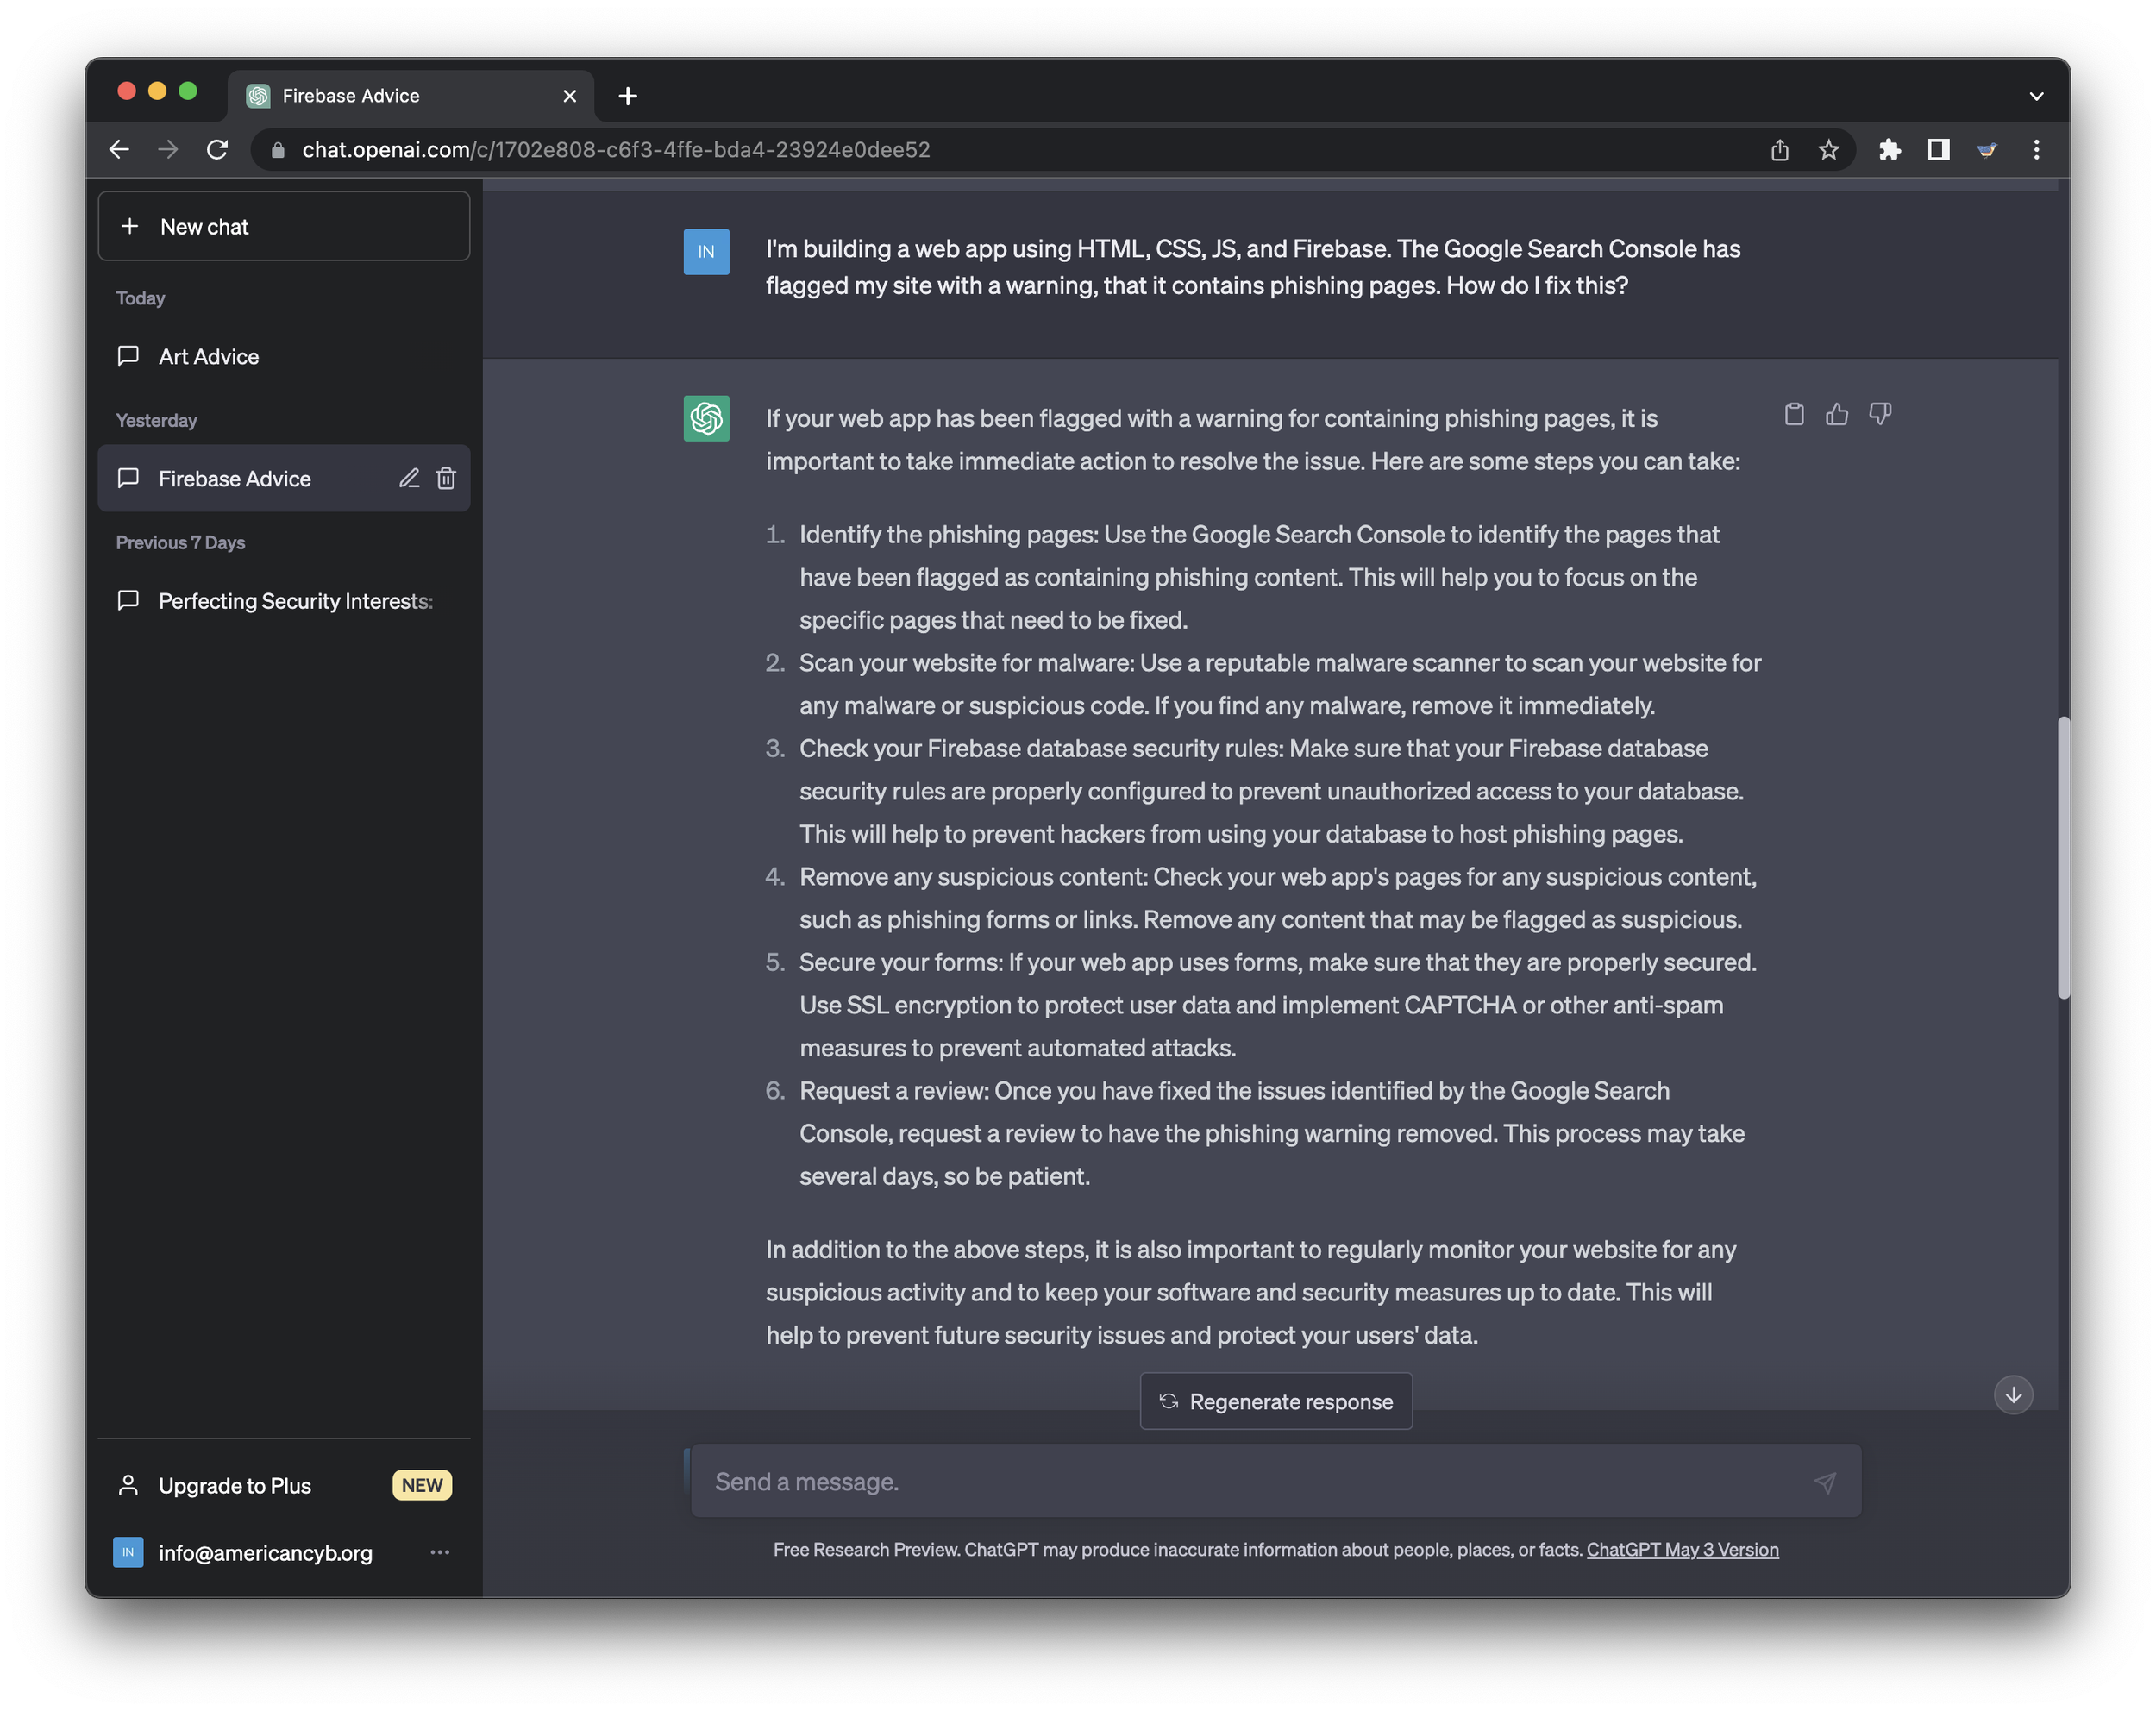Open account options three-dots menu
The height and width of the screenshot is (1711, 2156).
coord(439,1552)
